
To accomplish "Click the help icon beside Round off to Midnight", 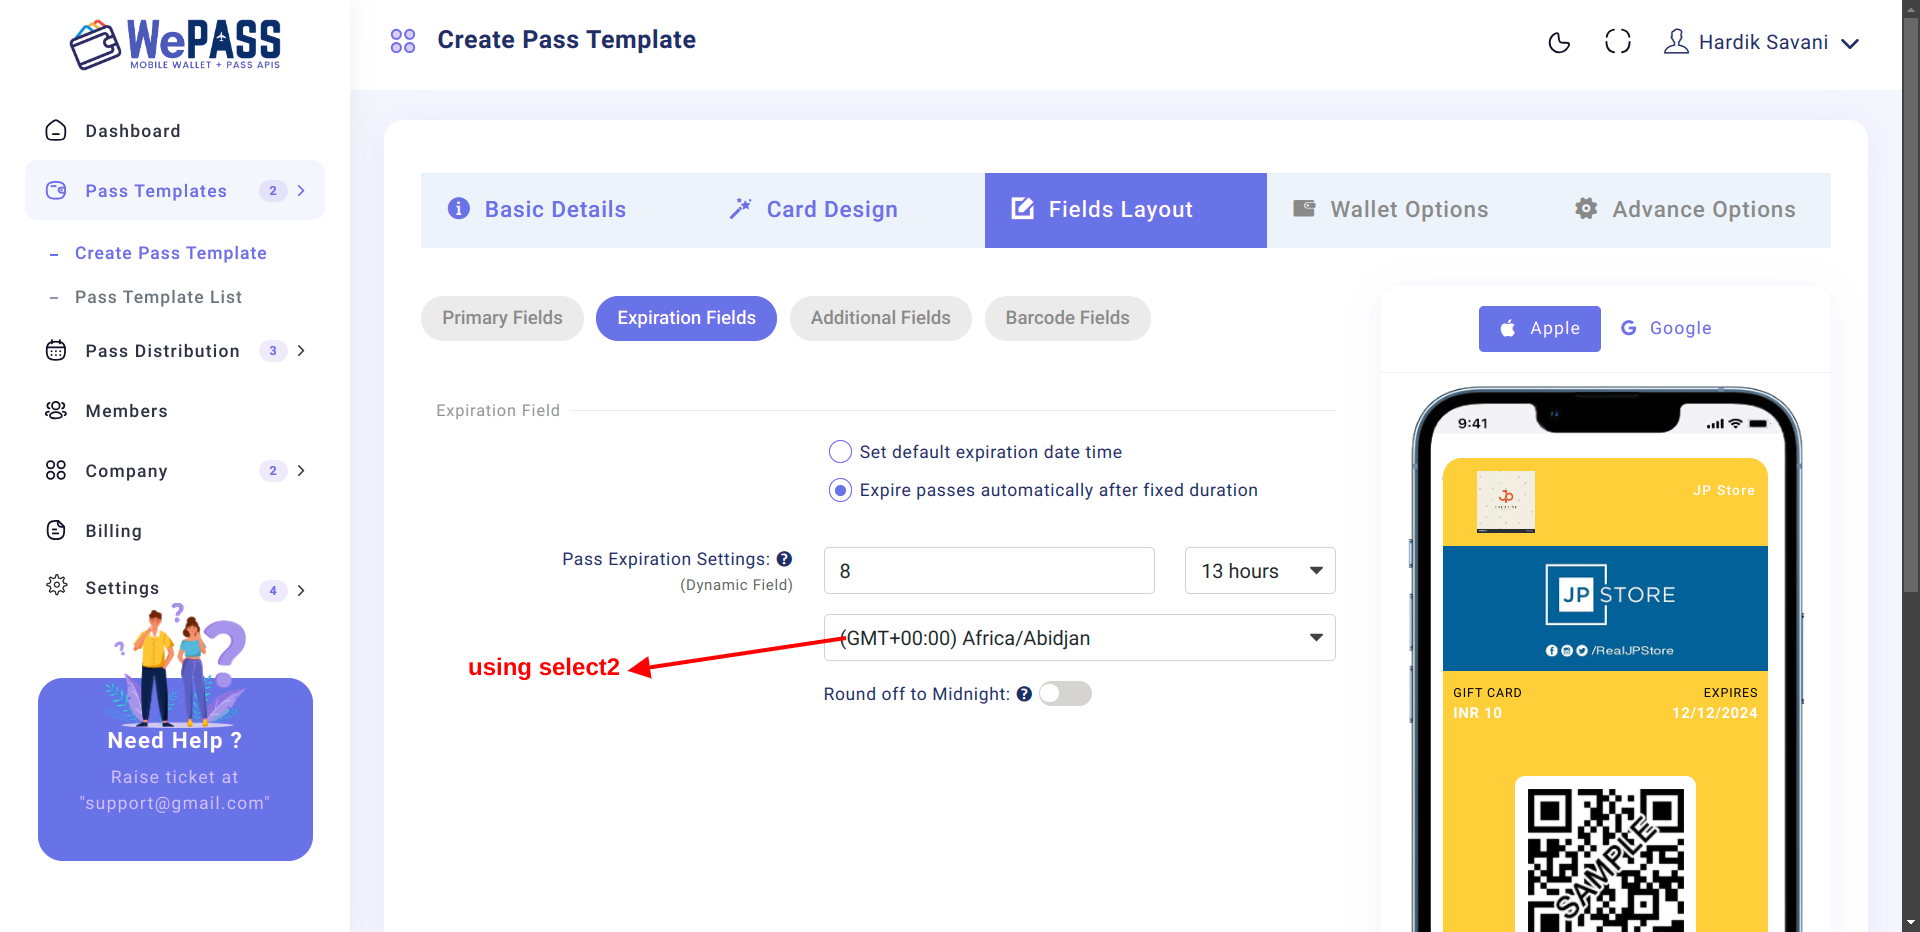I will [1024, 694].
